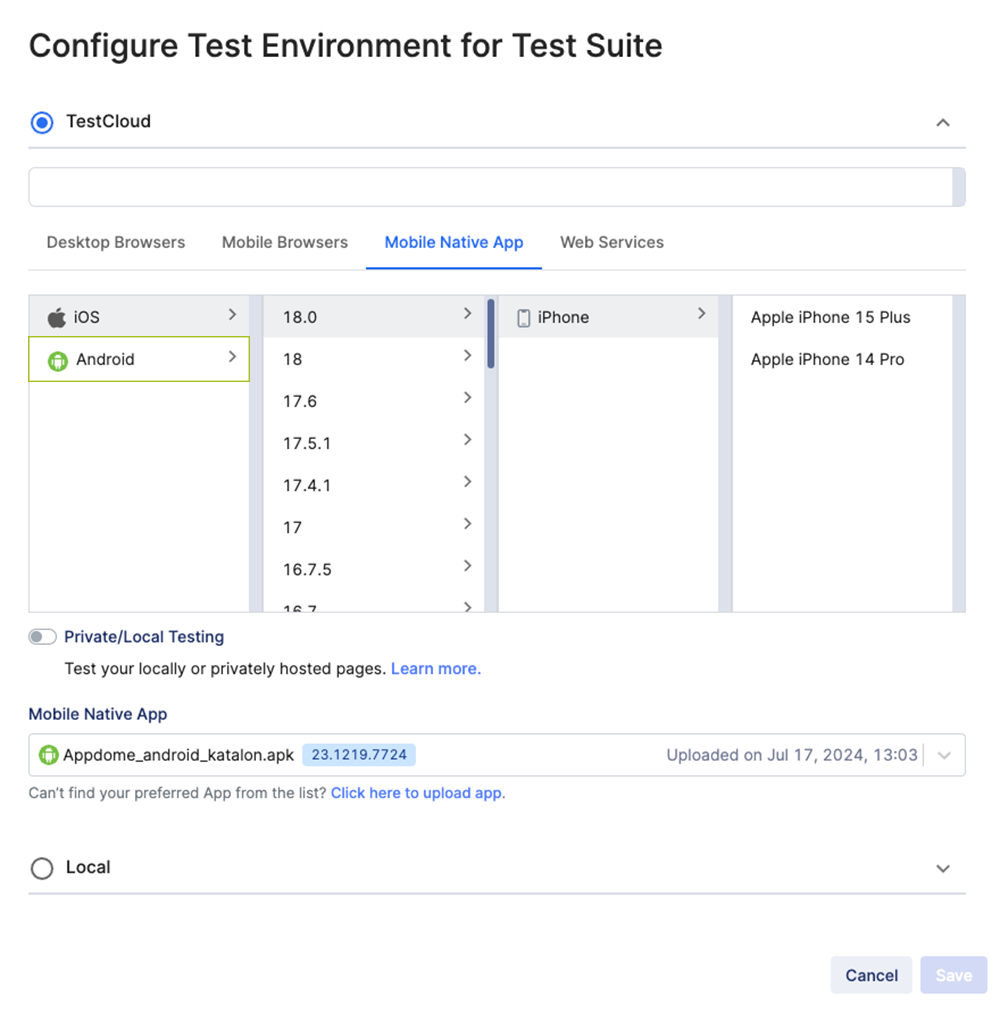Open the Web Services tab
Screen dimensions: 1000x1013
[x=612, y=242]
